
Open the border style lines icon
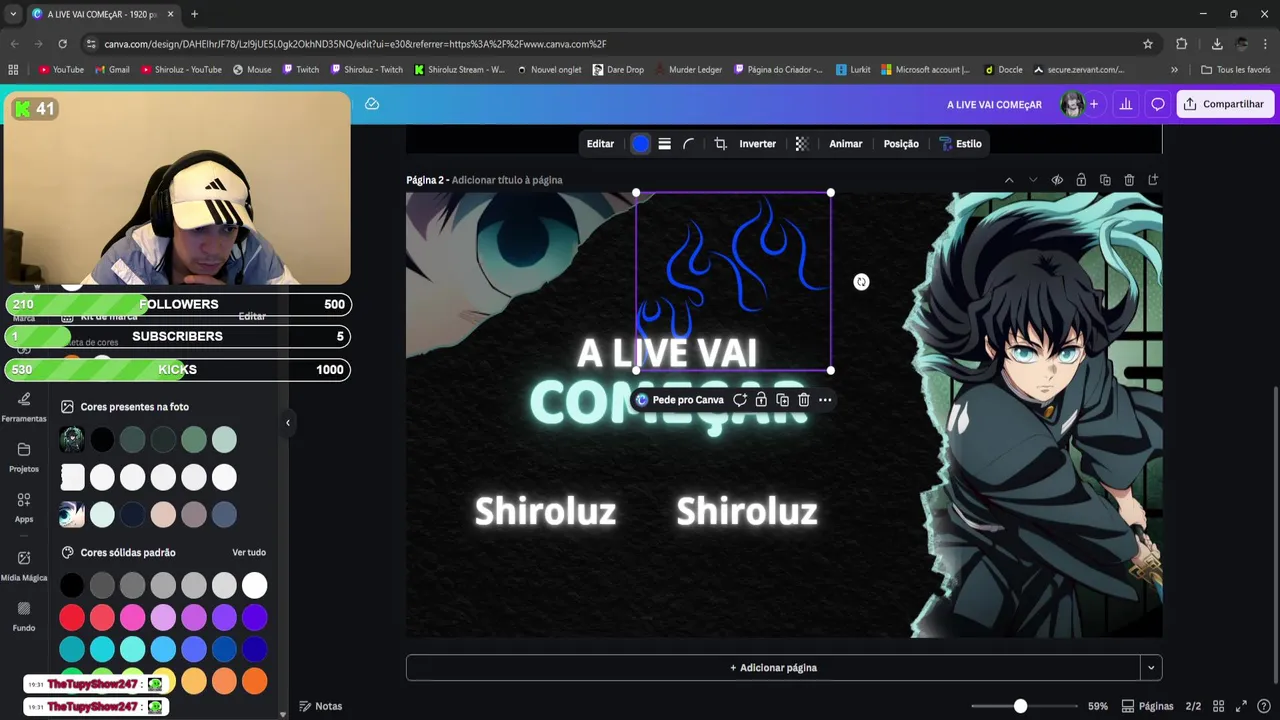point(664,144)
